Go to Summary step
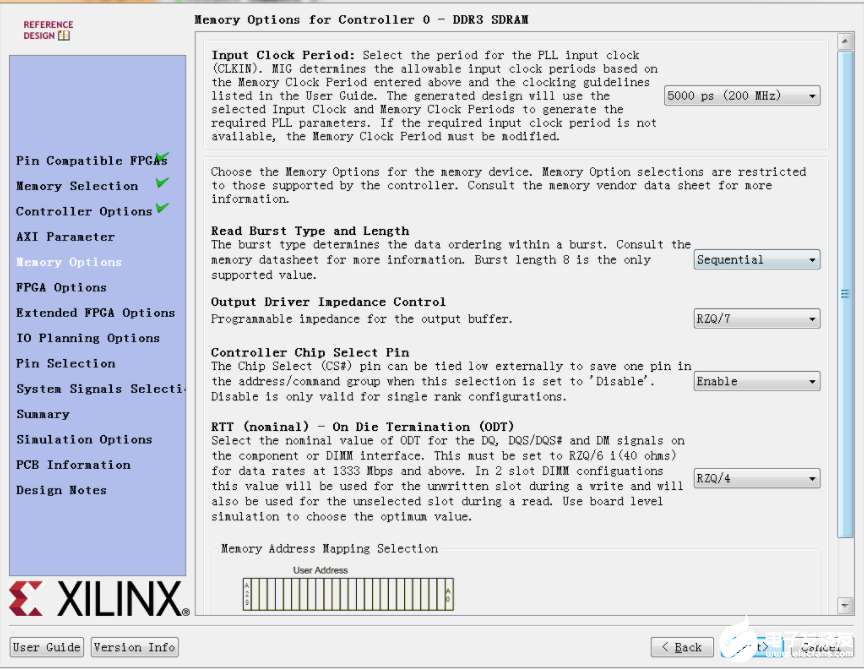Screen dimensions: 864x669 (43, 414)
